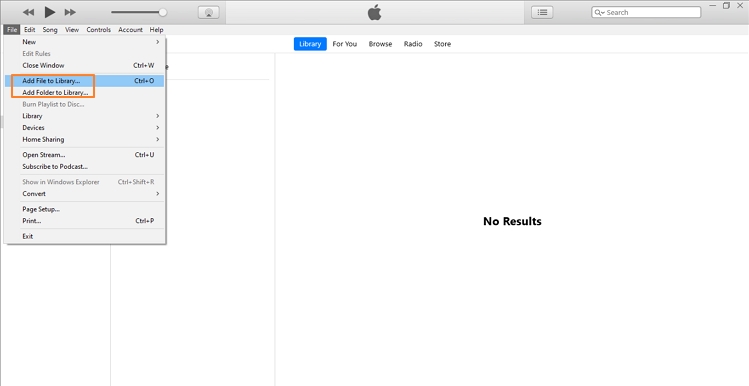The width and height of the screenshot is (749, 386).
Task: Skip forward with the Next track button
Action: coord(70,12)
